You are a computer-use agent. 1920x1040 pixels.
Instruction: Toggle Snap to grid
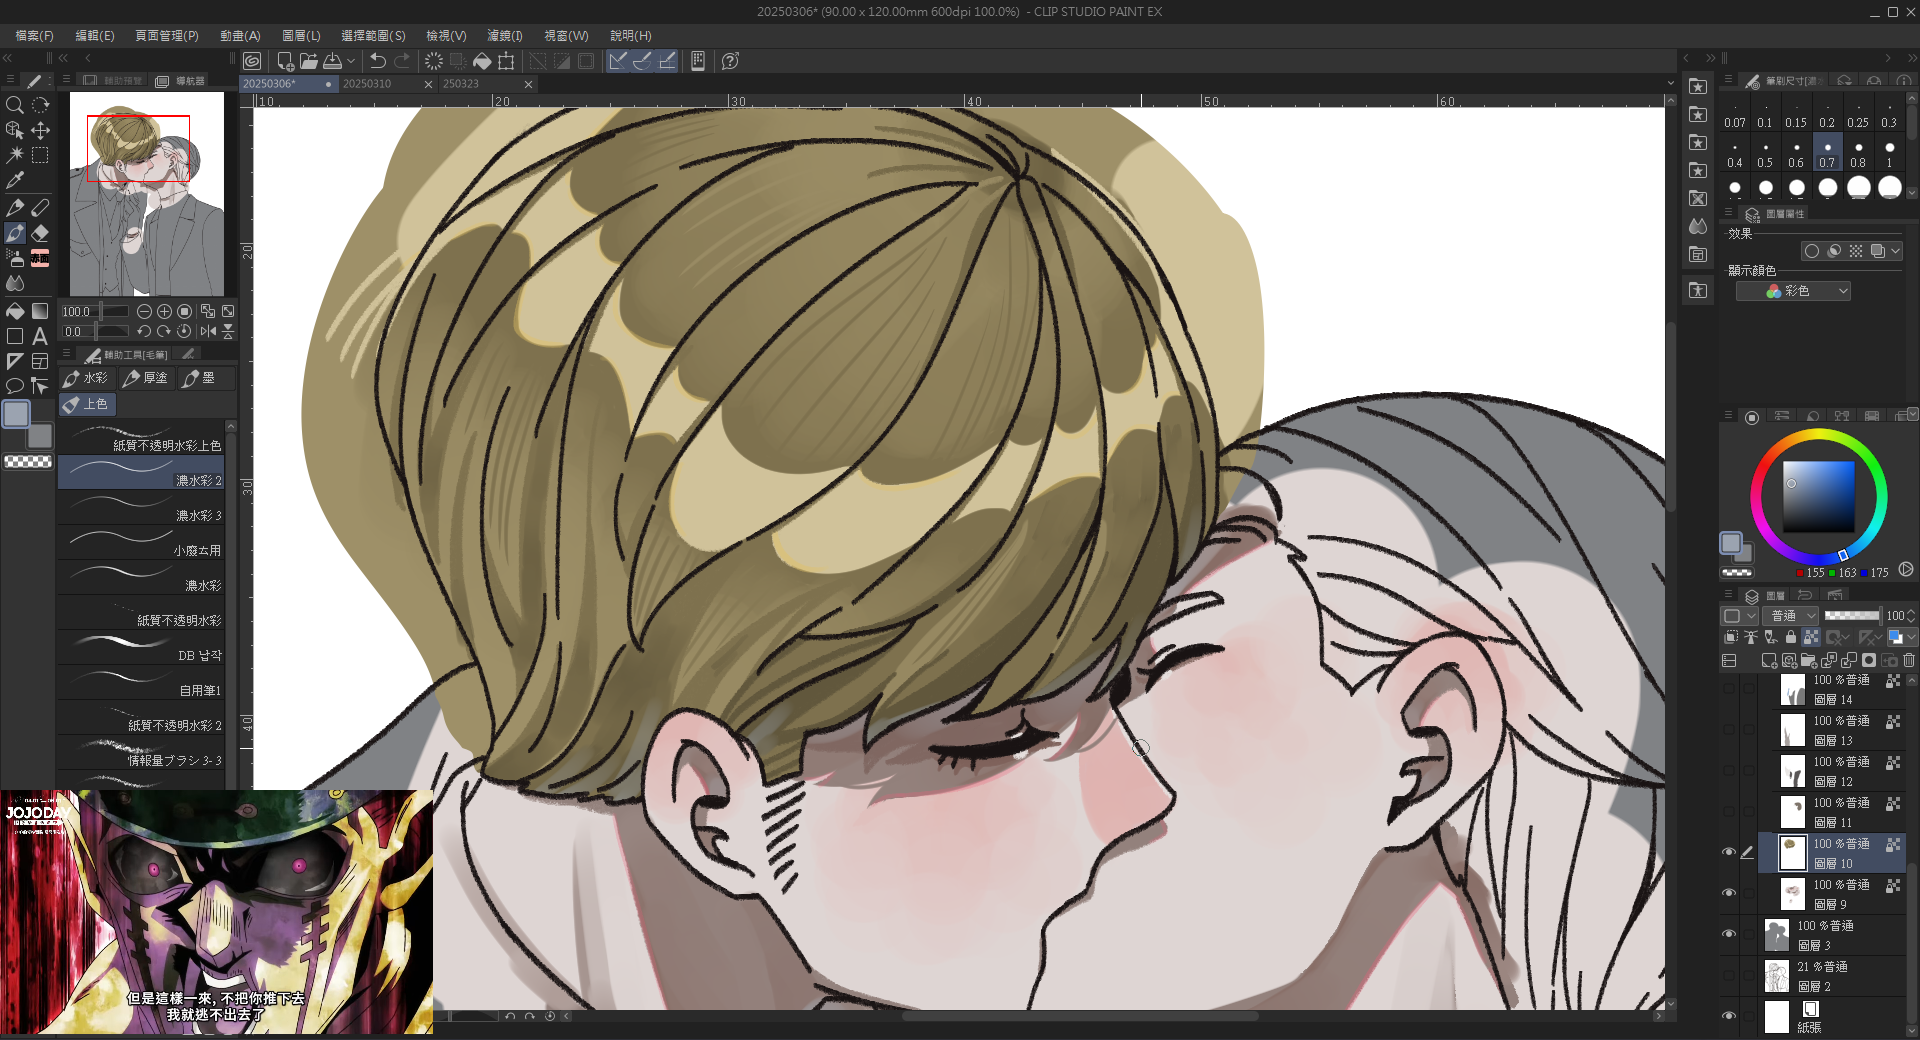(666, 61)
